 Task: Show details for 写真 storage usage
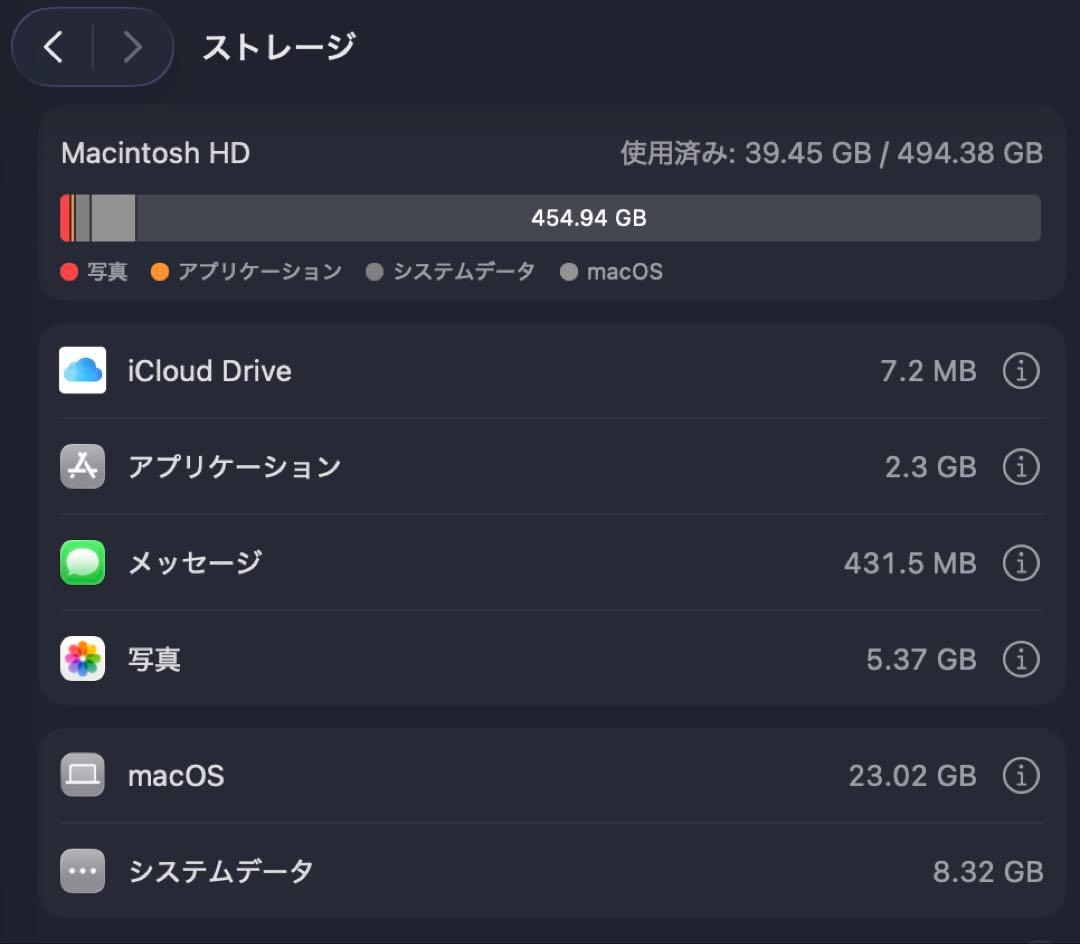tap(1020, 658)
